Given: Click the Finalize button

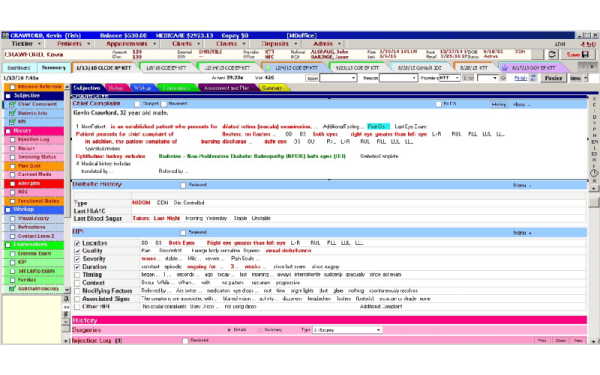Looking at the screenshot, I should point(553,78).
